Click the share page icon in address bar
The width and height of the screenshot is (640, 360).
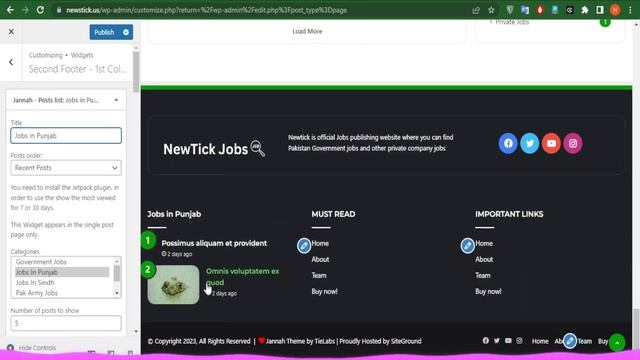476,10
